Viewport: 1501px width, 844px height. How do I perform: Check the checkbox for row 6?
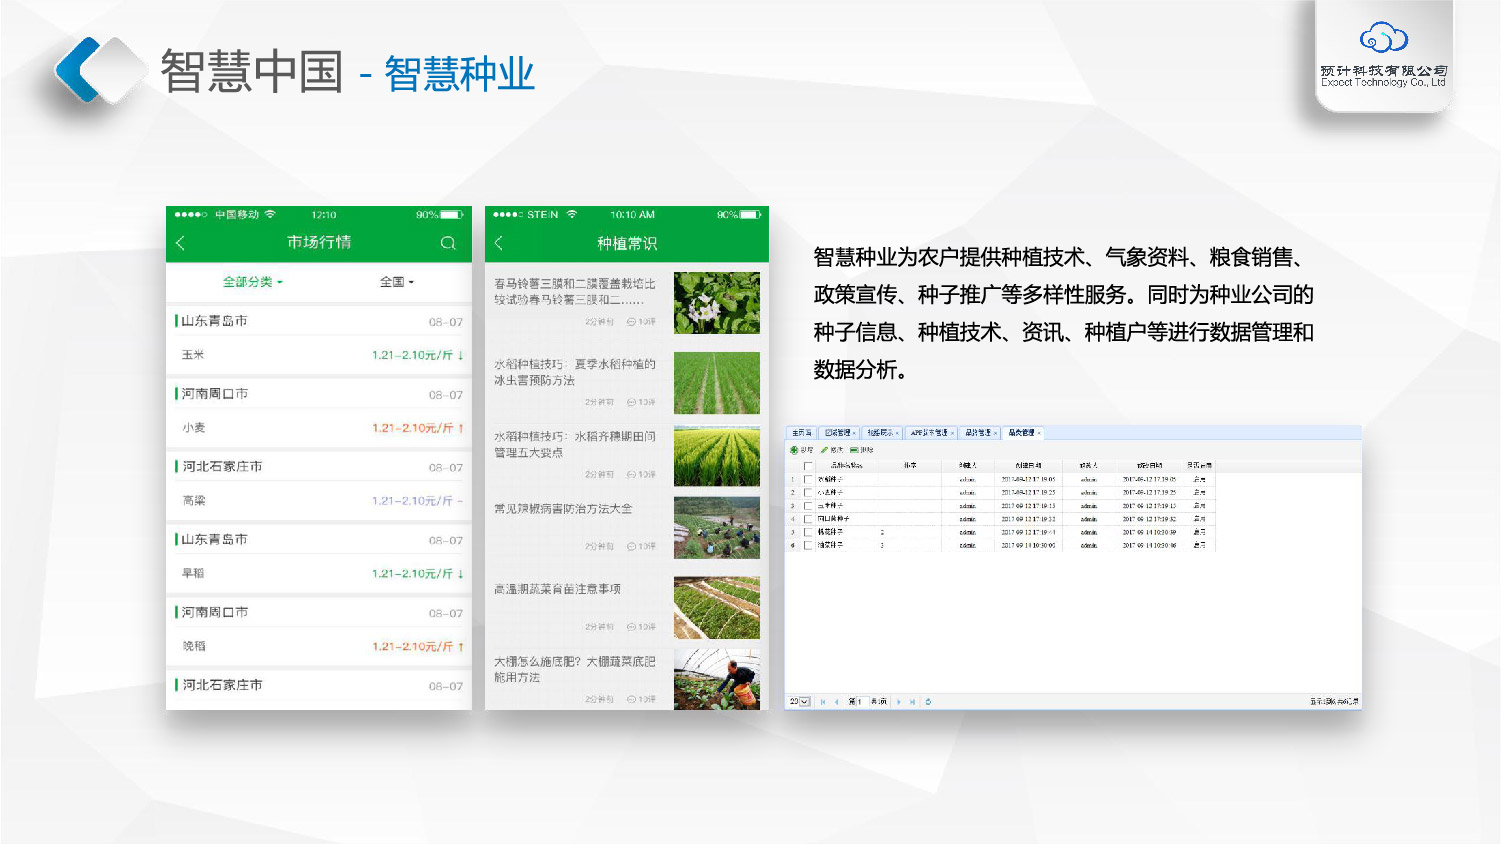point(808,546)
